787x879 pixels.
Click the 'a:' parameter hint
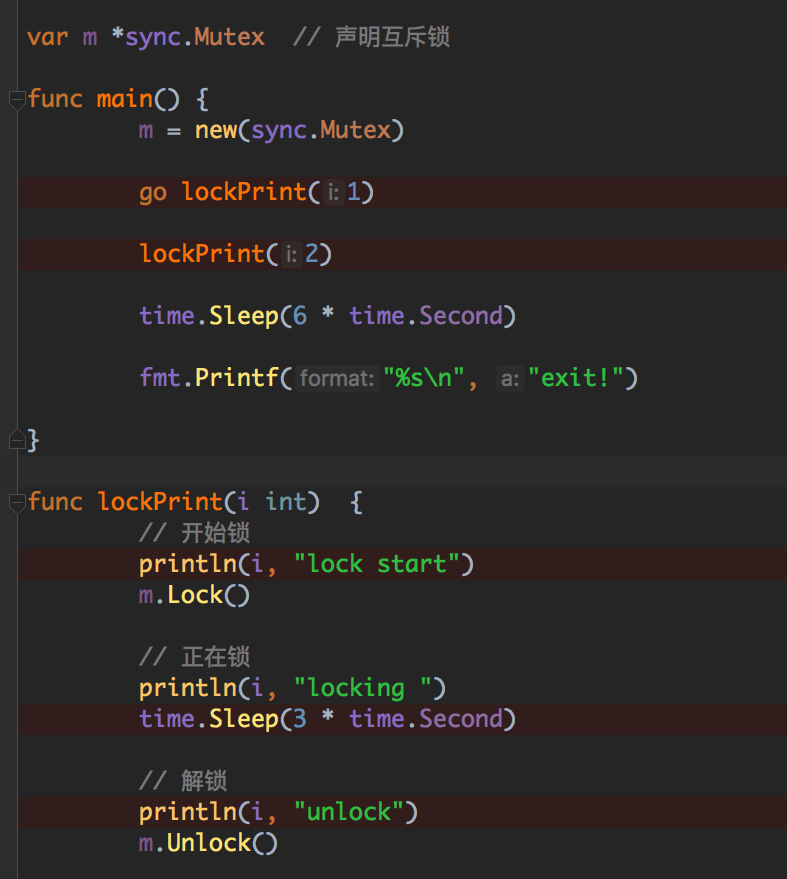coord(510,378)
